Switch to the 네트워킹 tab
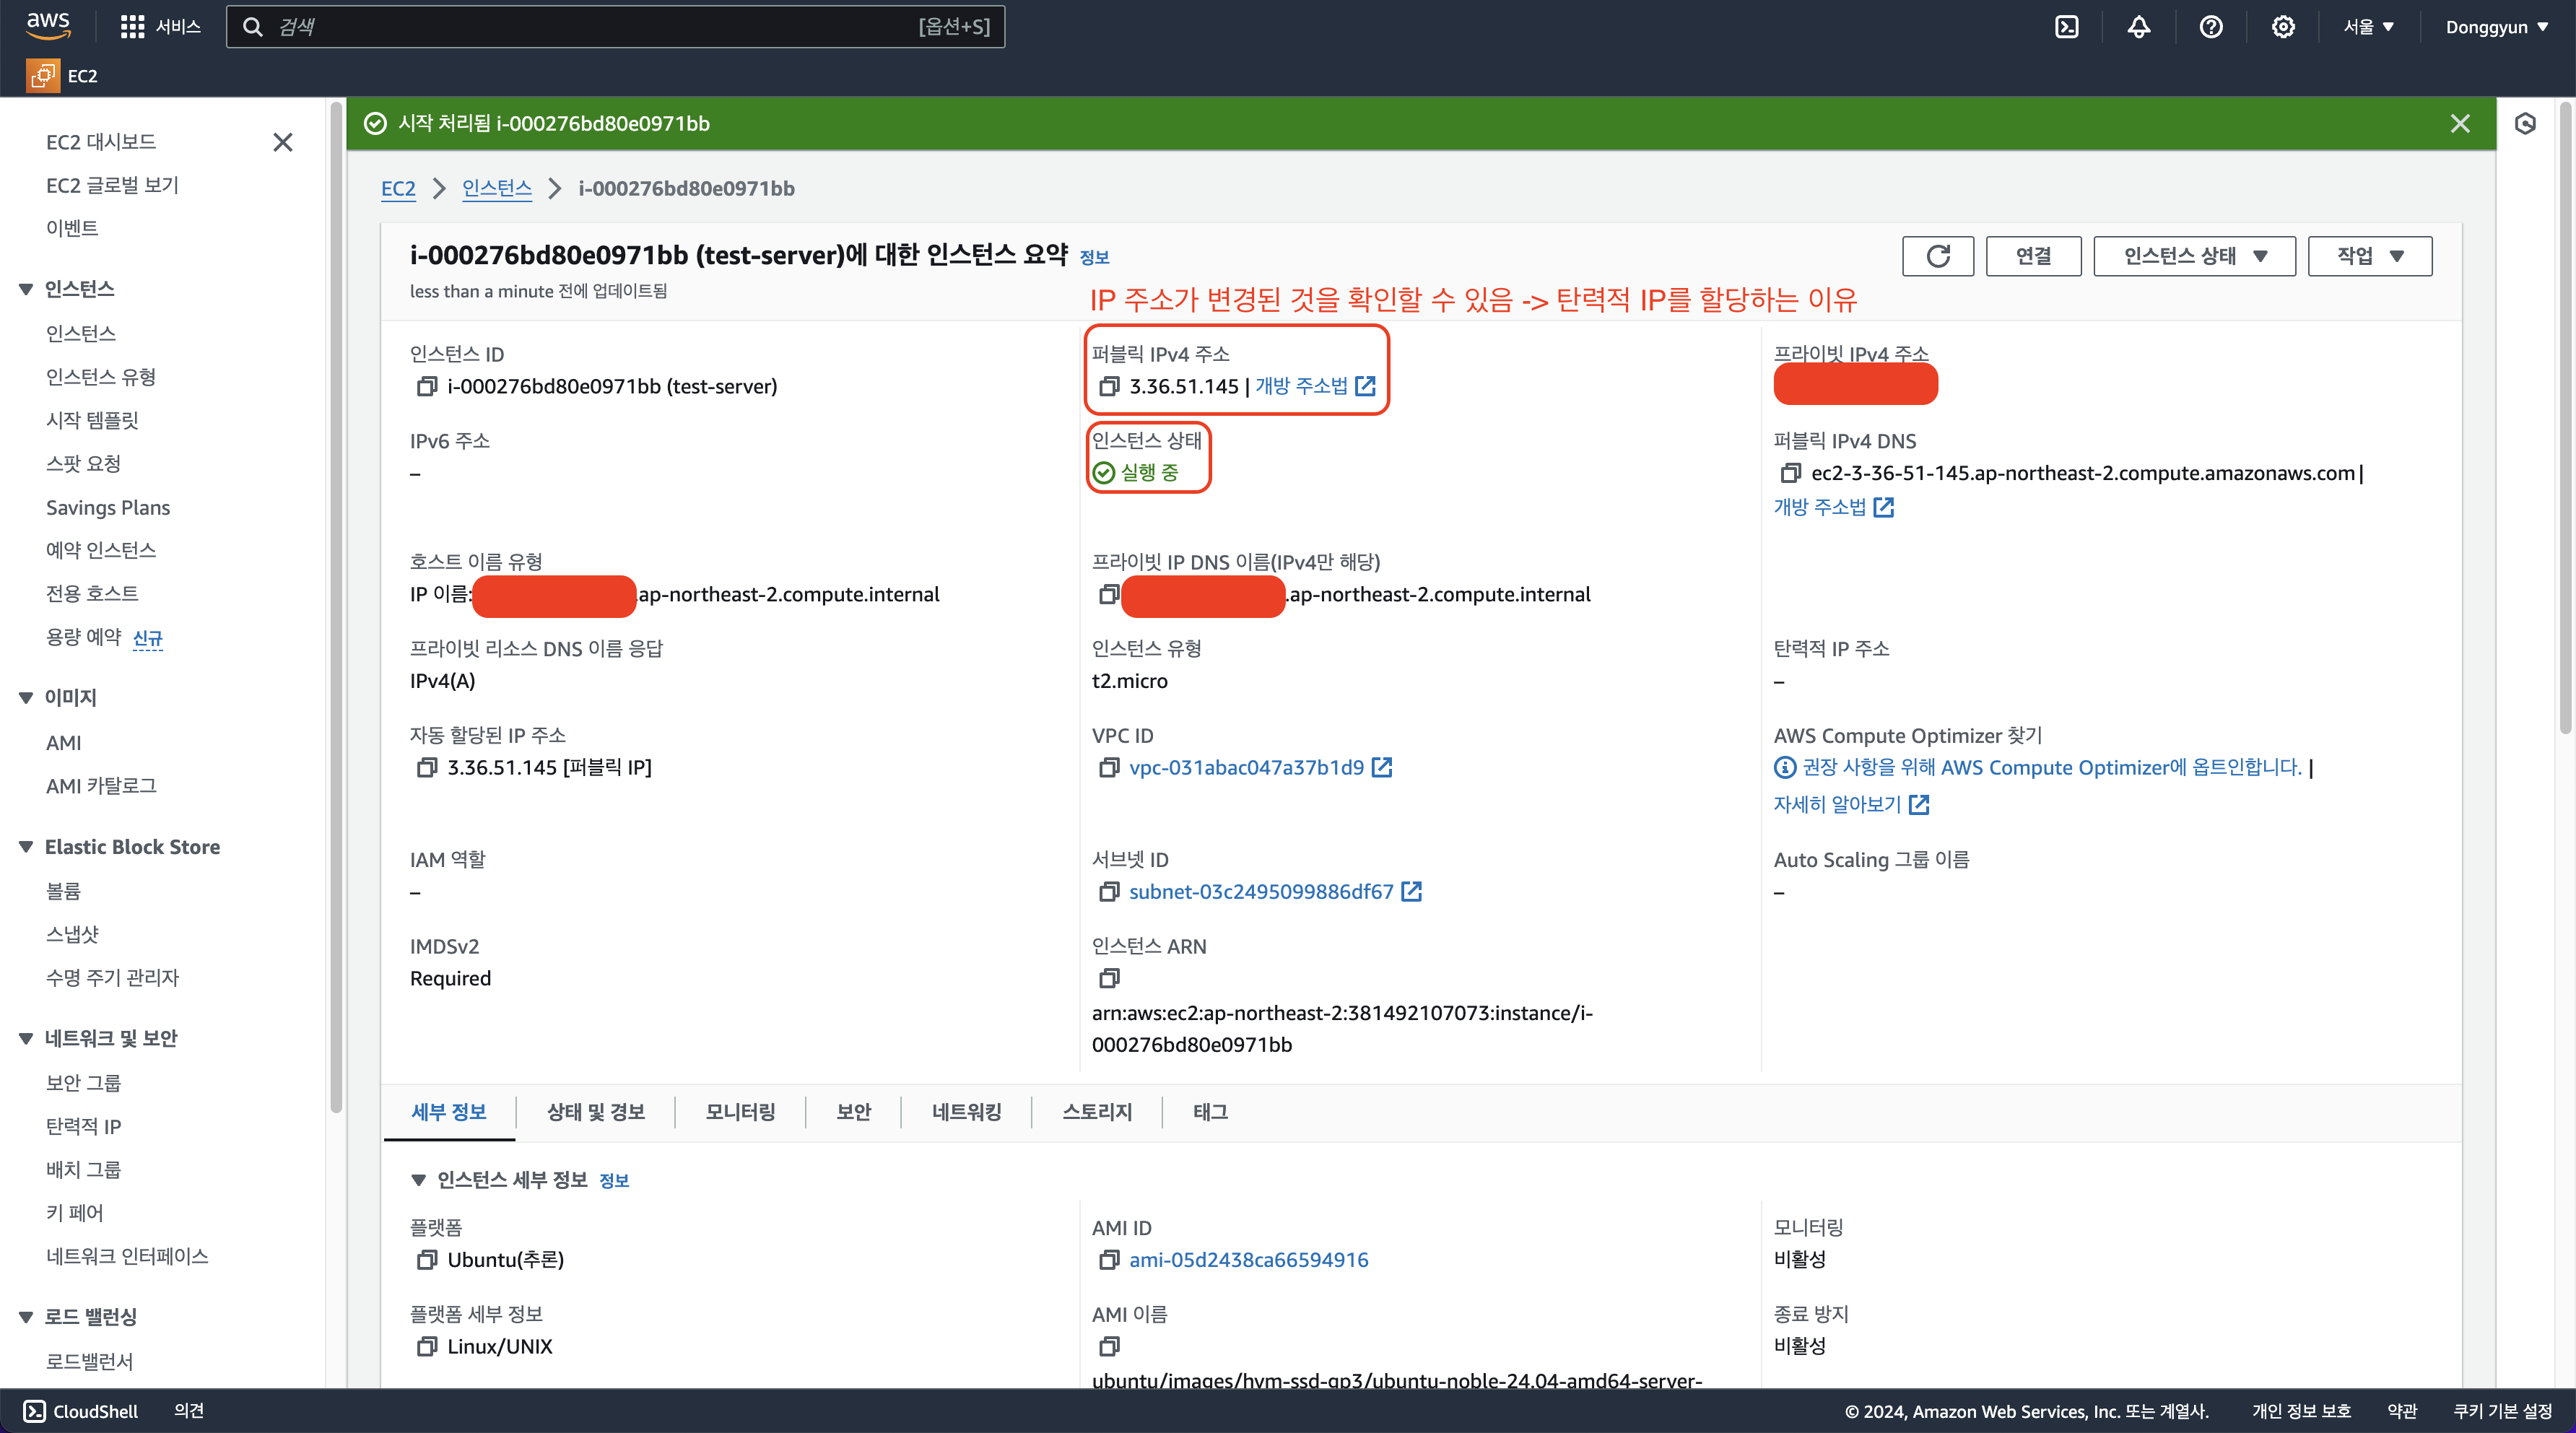Image resolution: width=2576 pixels, height=1433 pixels. tap(966, 1112)
